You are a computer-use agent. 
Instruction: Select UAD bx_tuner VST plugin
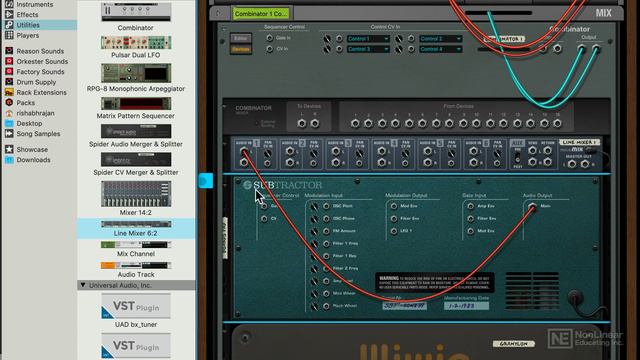[136, 306]
